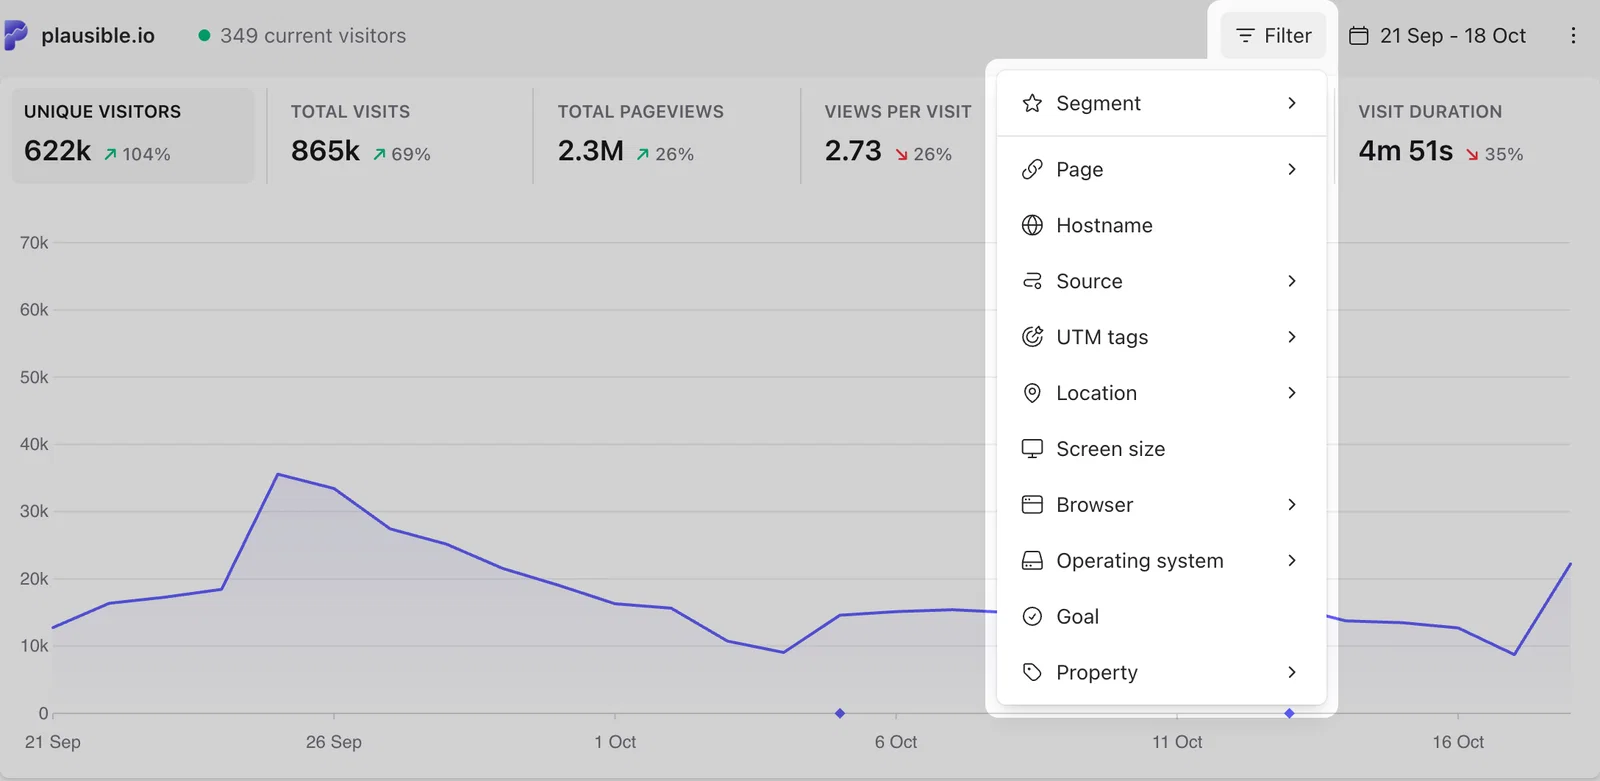Click the "70k" y-axis label
Viewport: 1600px width, 781px height.
pos(34,243)
